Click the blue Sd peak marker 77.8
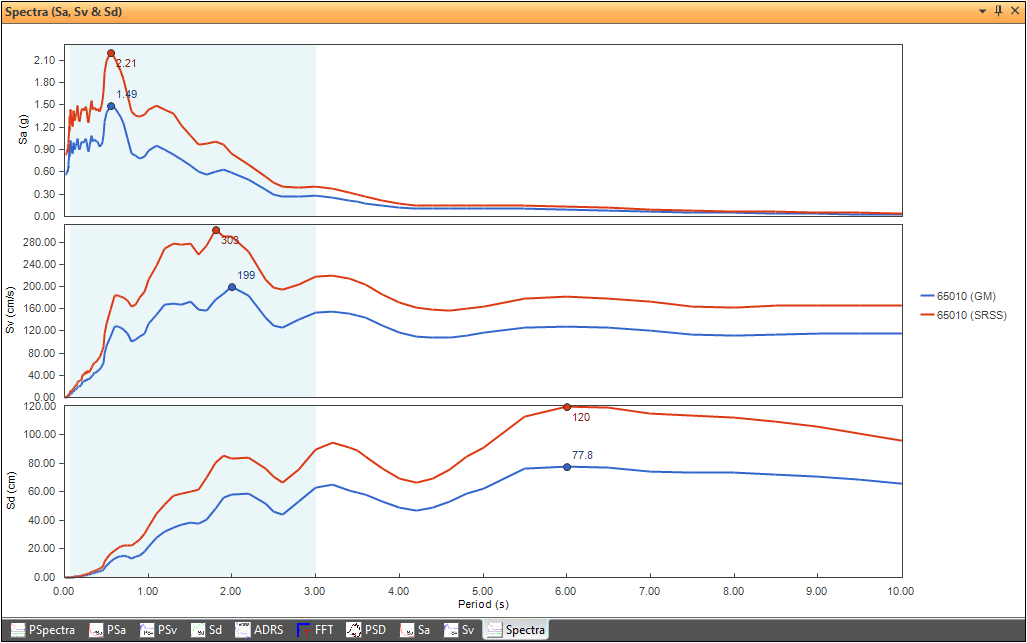 (567, 467)
